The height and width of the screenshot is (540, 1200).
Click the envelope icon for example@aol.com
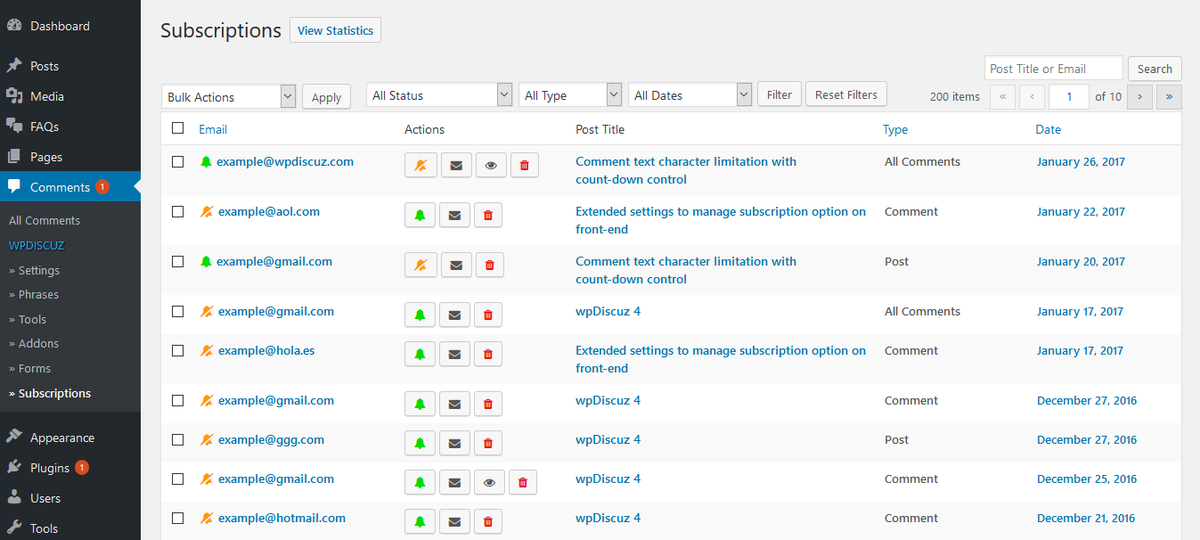454,215
